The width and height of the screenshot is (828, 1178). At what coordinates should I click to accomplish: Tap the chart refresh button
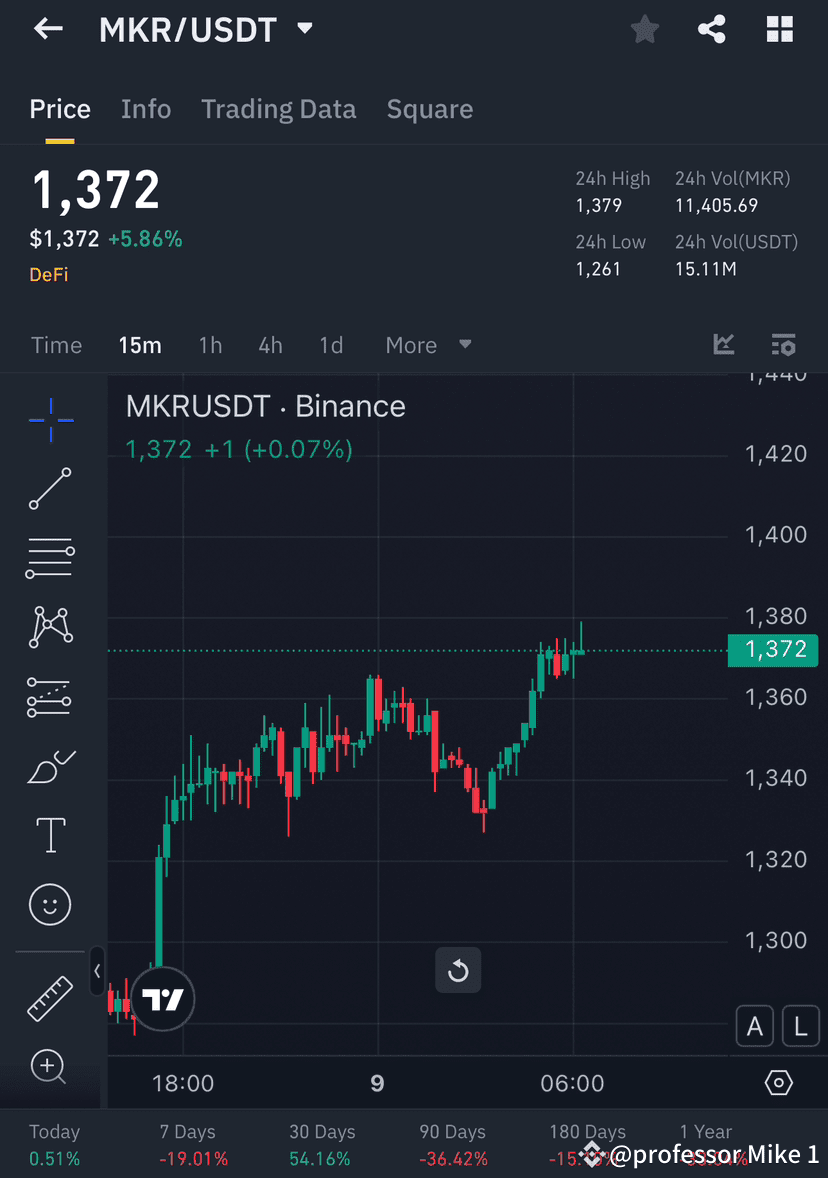click(x=457, y=968)
